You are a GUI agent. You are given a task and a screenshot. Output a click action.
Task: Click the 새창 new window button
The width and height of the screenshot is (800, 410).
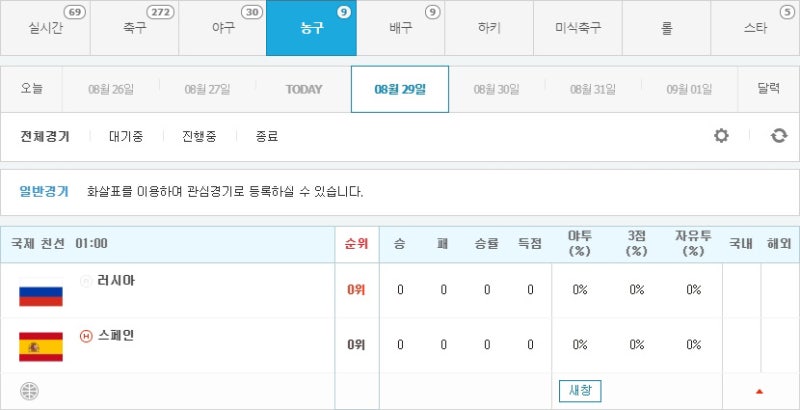click(580, 391)
